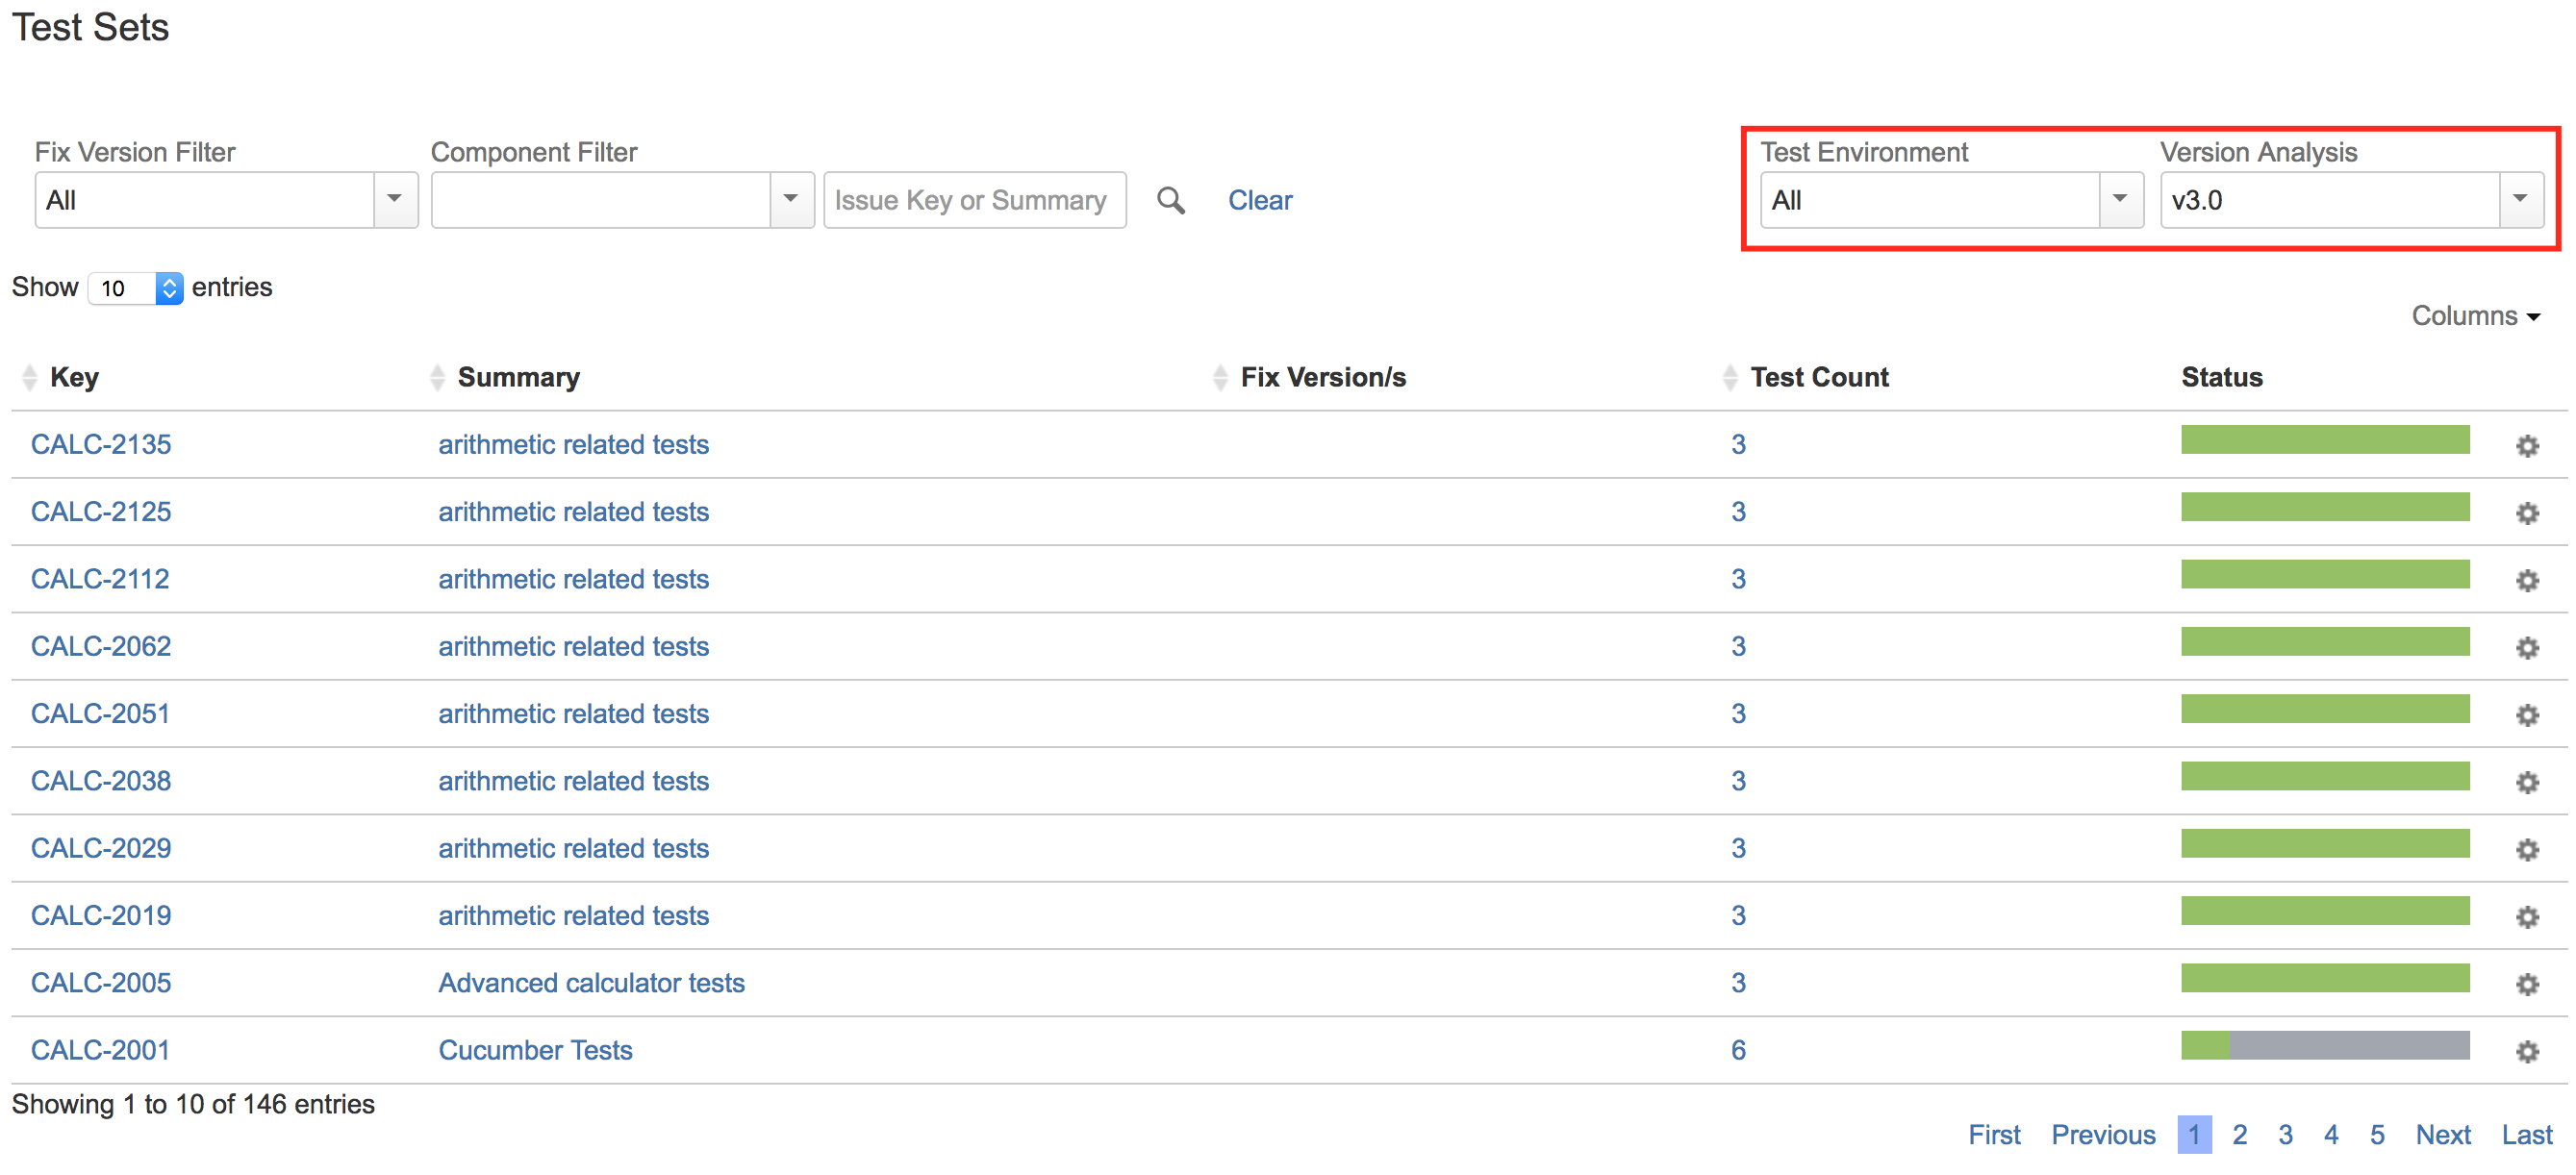This screenshot has height=1175, width=2576.
Task: Click the search magnifier icon
Action: point(1171,201)
